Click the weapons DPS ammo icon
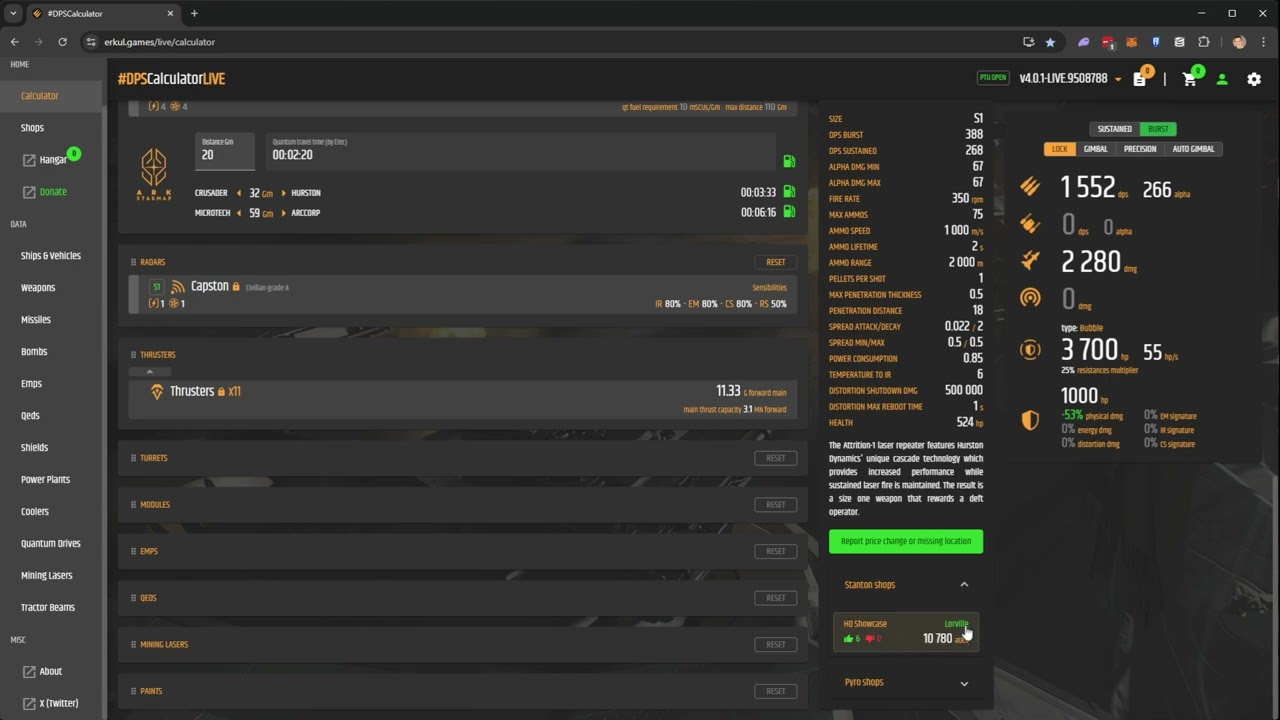Screen dimensions: 1280x720 pos(1030,186)
